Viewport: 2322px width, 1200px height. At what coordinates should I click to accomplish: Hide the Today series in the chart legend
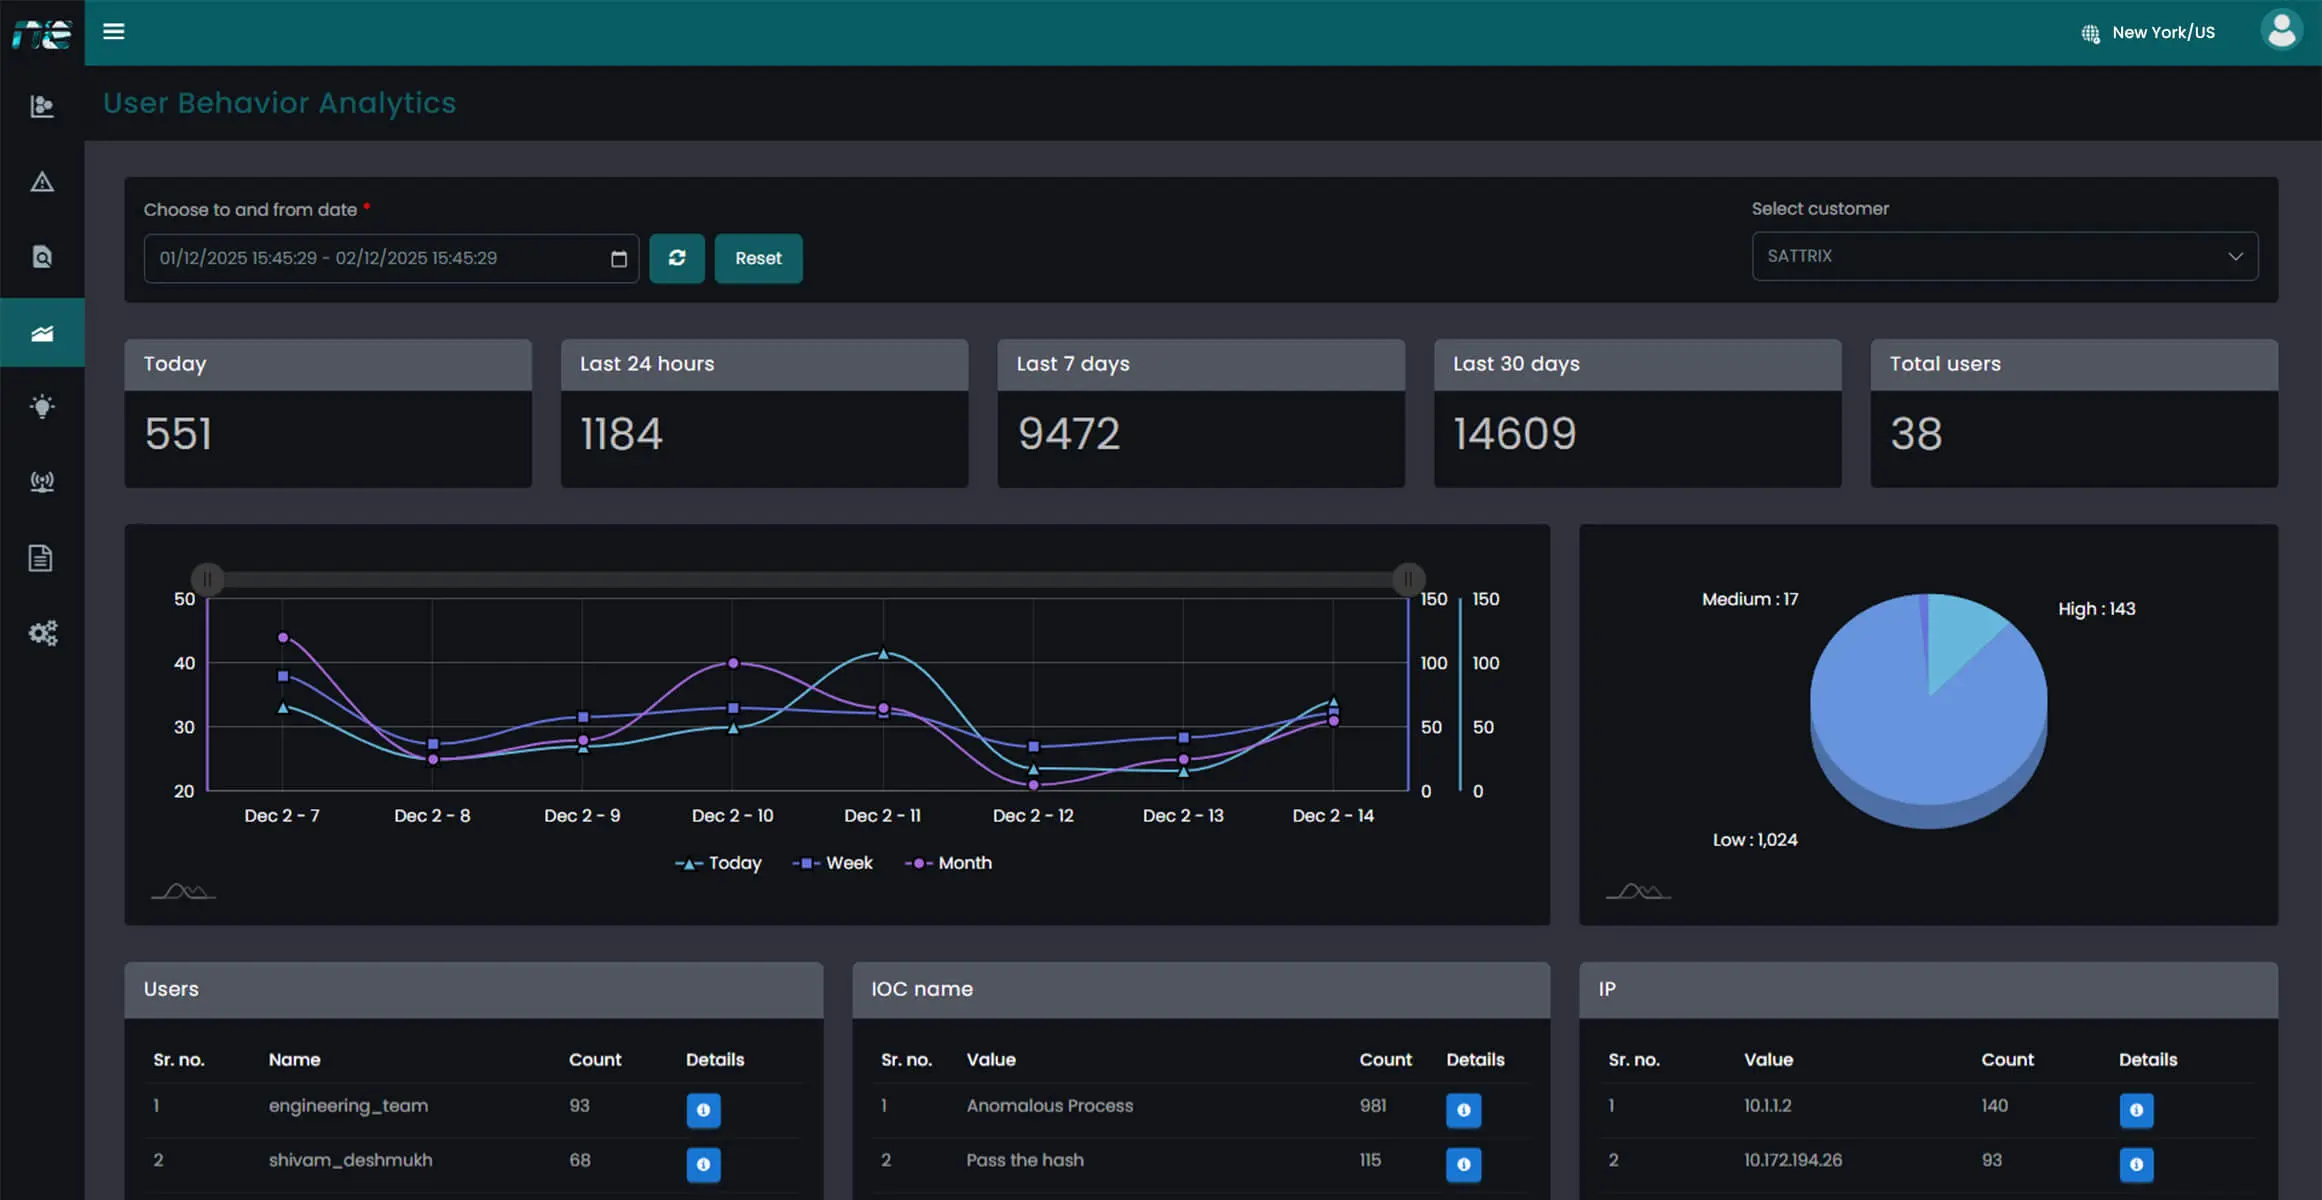pos(719,863)
